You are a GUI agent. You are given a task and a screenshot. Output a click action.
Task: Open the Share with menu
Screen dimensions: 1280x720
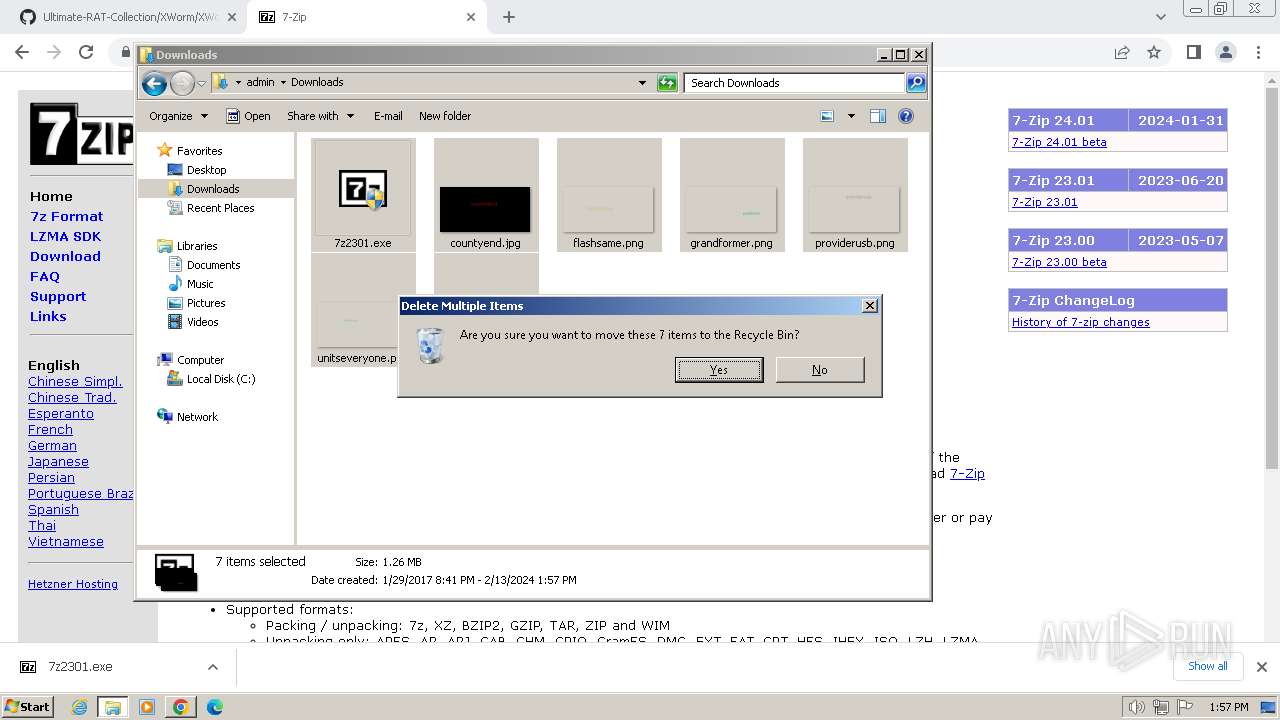tap(320, 116)
